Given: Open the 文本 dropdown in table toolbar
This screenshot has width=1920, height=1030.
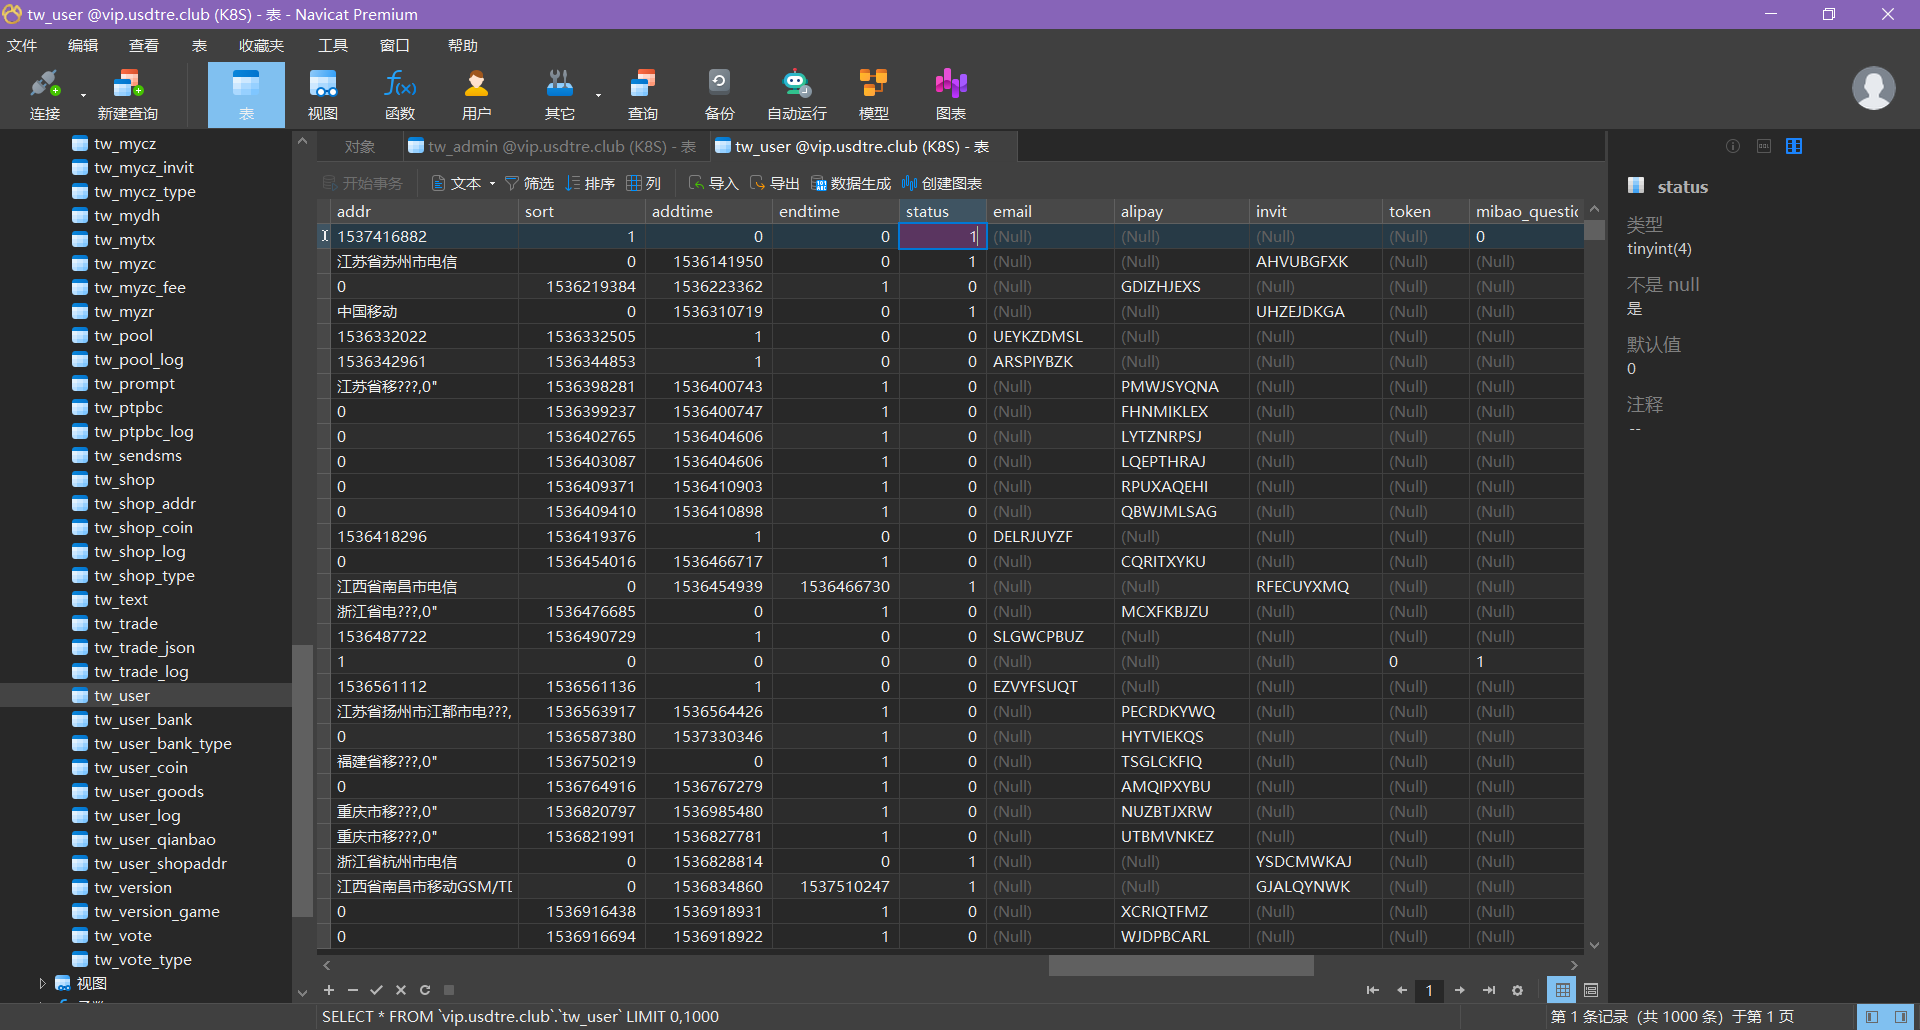Looking at the screenshot, I should coord(493,183).
